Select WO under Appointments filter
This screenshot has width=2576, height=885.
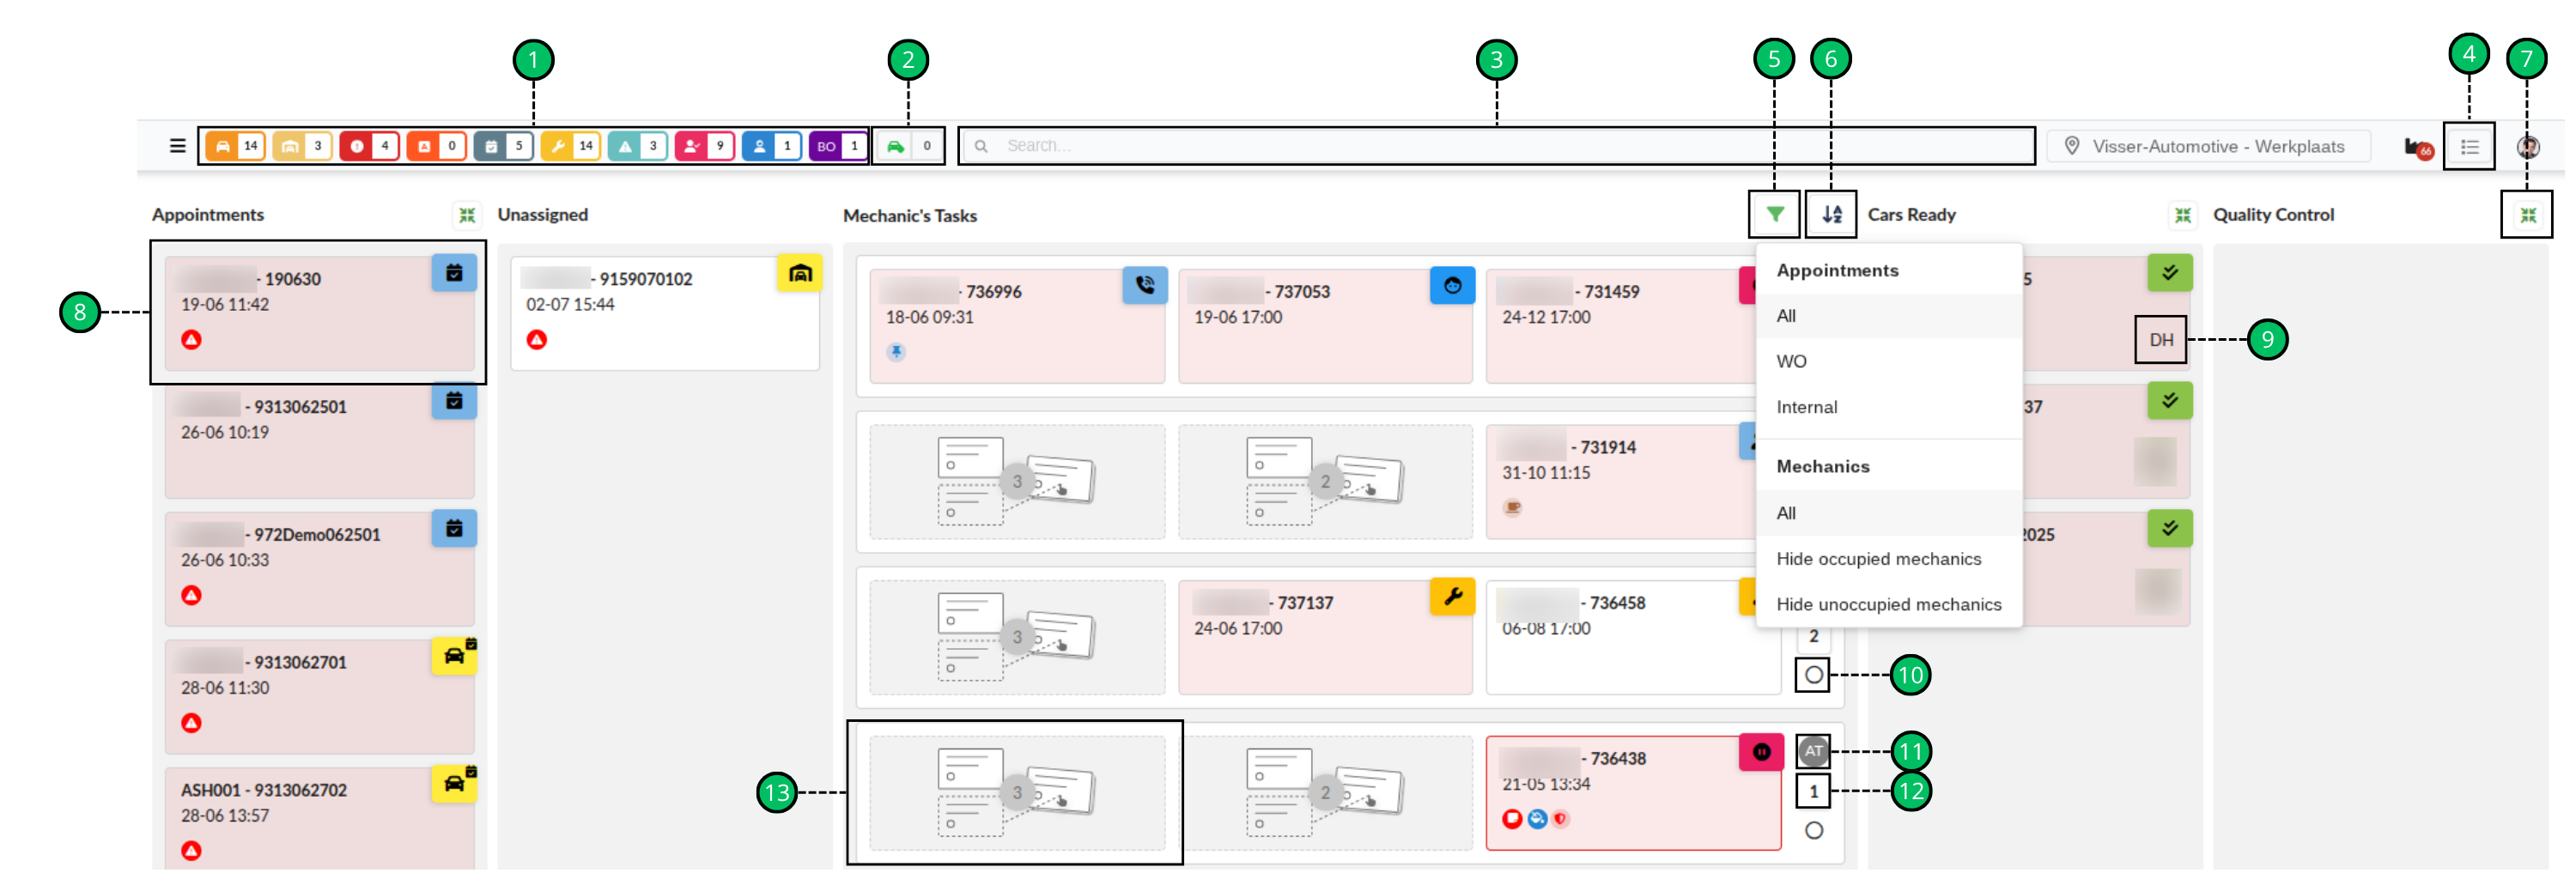click(x=1790, y=361)
